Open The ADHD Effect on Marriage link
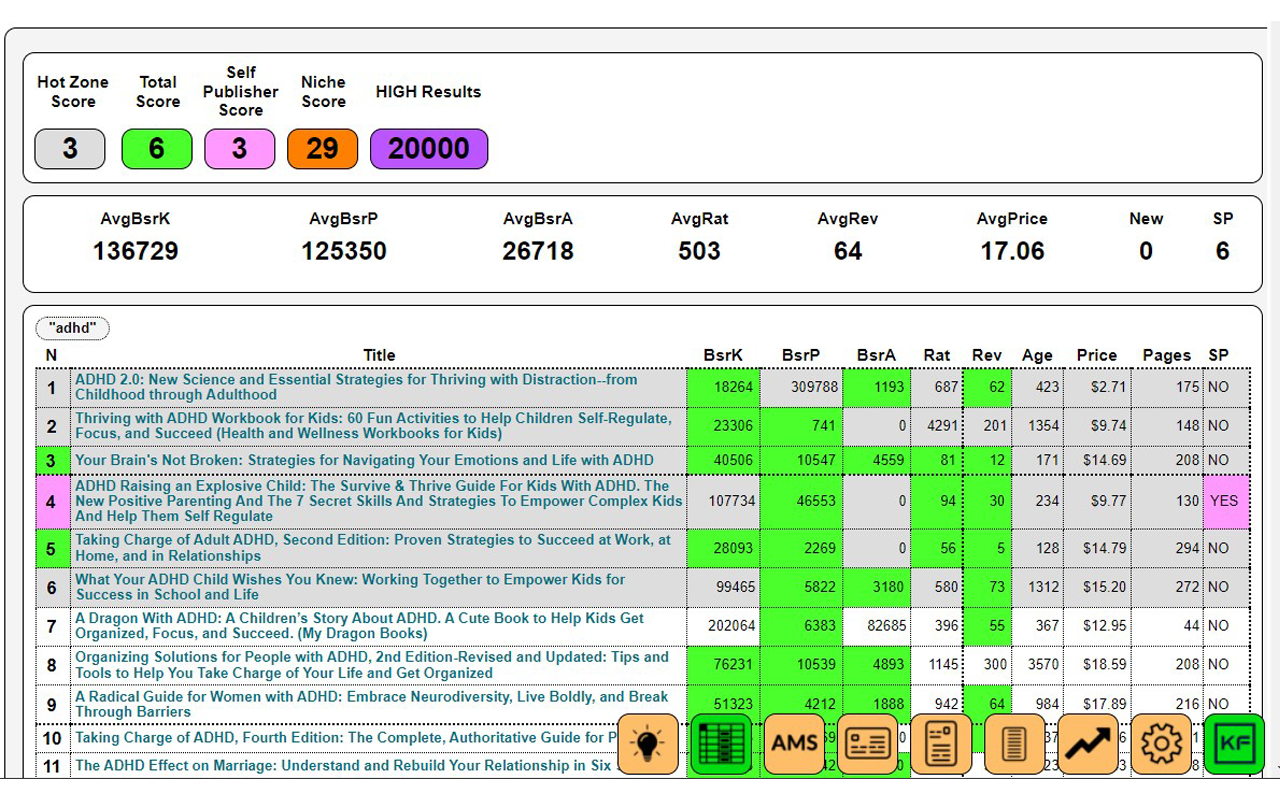This screenshot has width=1280, height=800. [343, 766]
